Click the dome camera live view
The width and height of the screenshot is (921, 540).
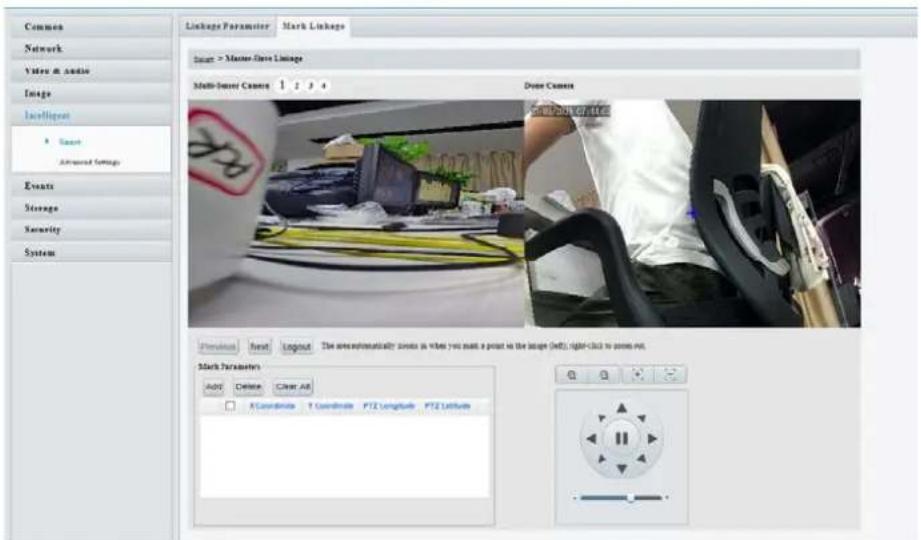click(693, 213)
